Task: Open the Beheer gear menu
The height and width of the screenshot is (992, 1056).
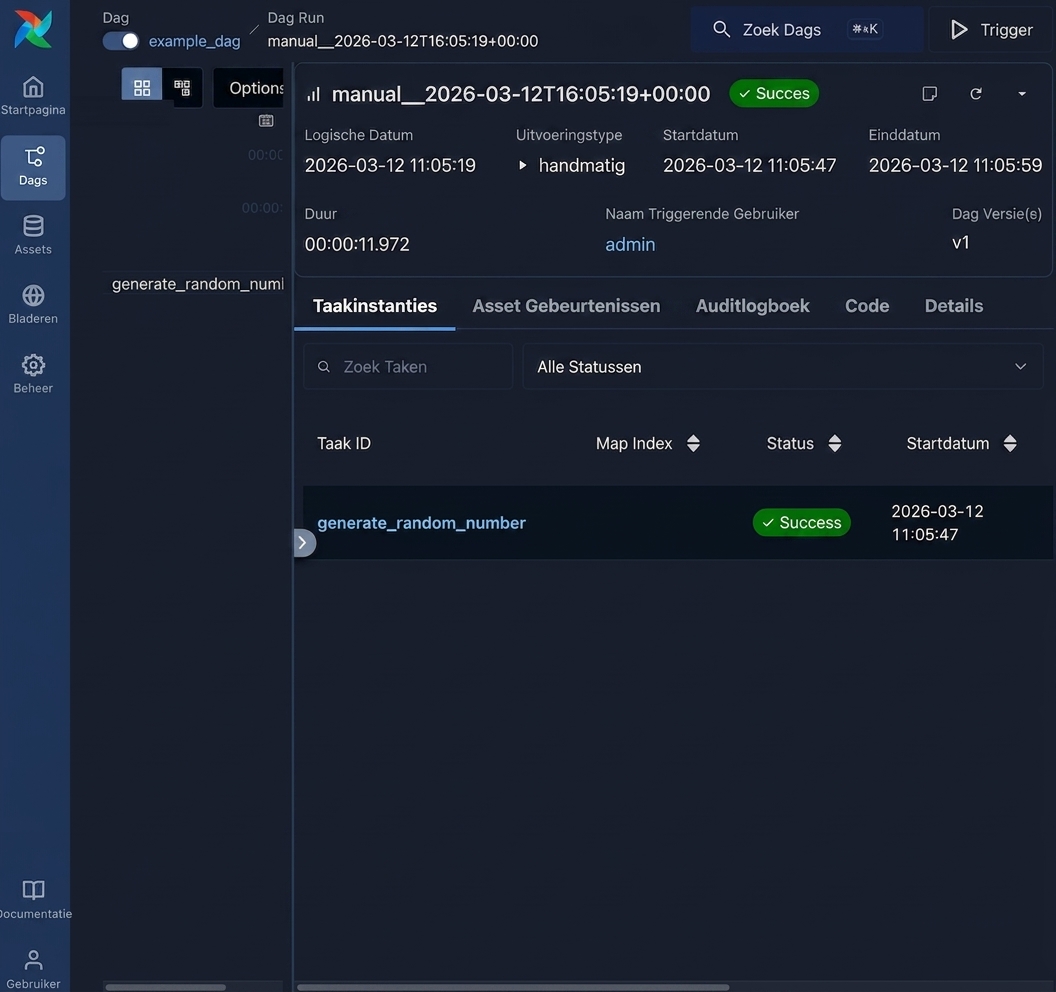Action: click(x=33, y=374)
